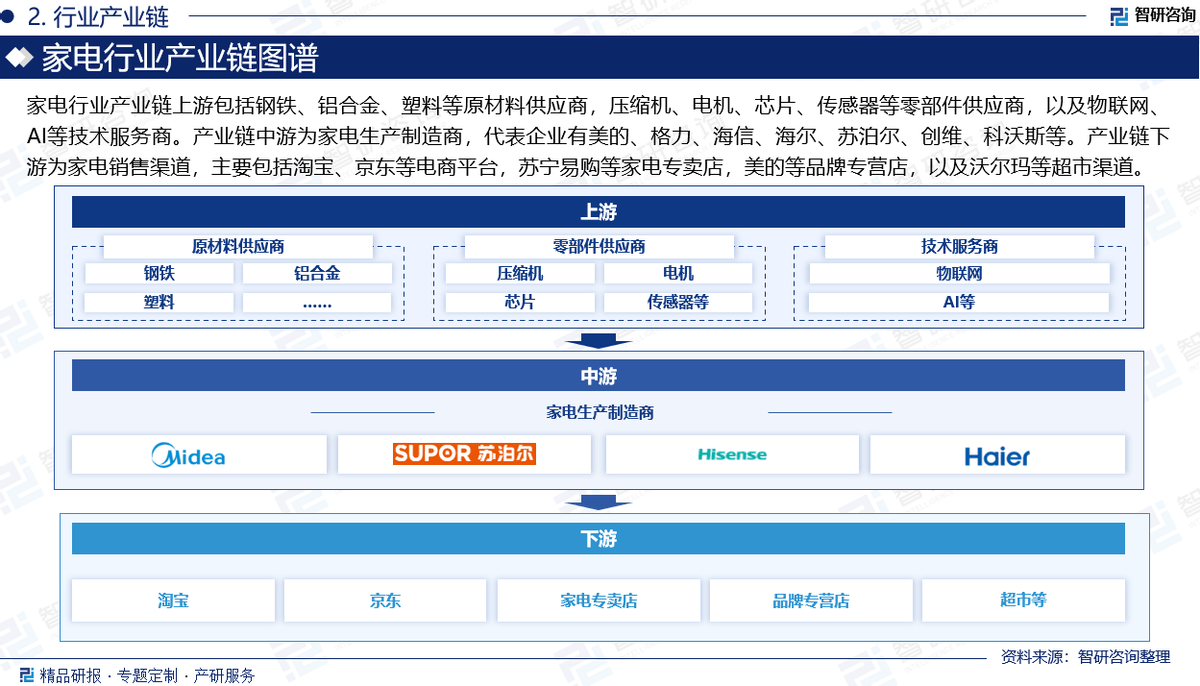Select the 中游 header bar
The height and width of the screenshot is (686, 1200).
tap(598, 376)
